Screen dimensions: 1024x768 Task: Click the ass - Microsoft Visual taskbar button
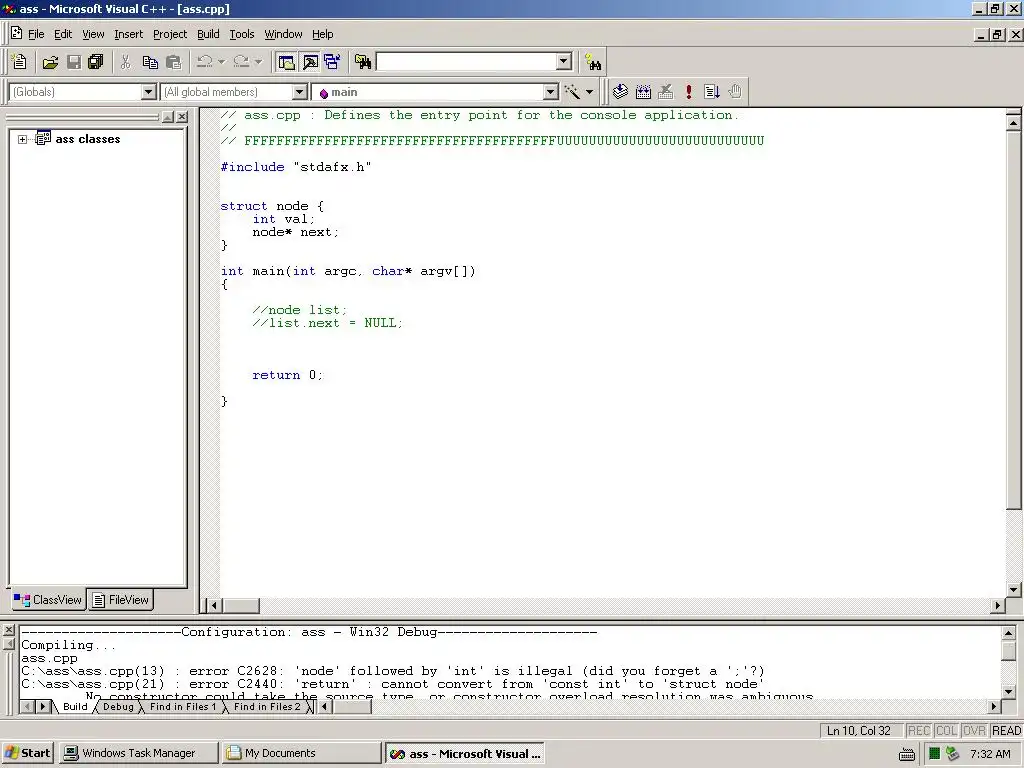point(464,753)
